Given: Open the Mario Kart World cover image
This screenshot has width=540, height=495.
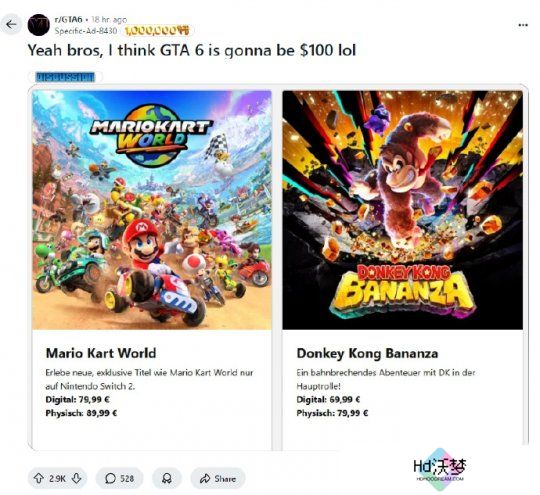Looking at the screenshot, I should point(152,210).
